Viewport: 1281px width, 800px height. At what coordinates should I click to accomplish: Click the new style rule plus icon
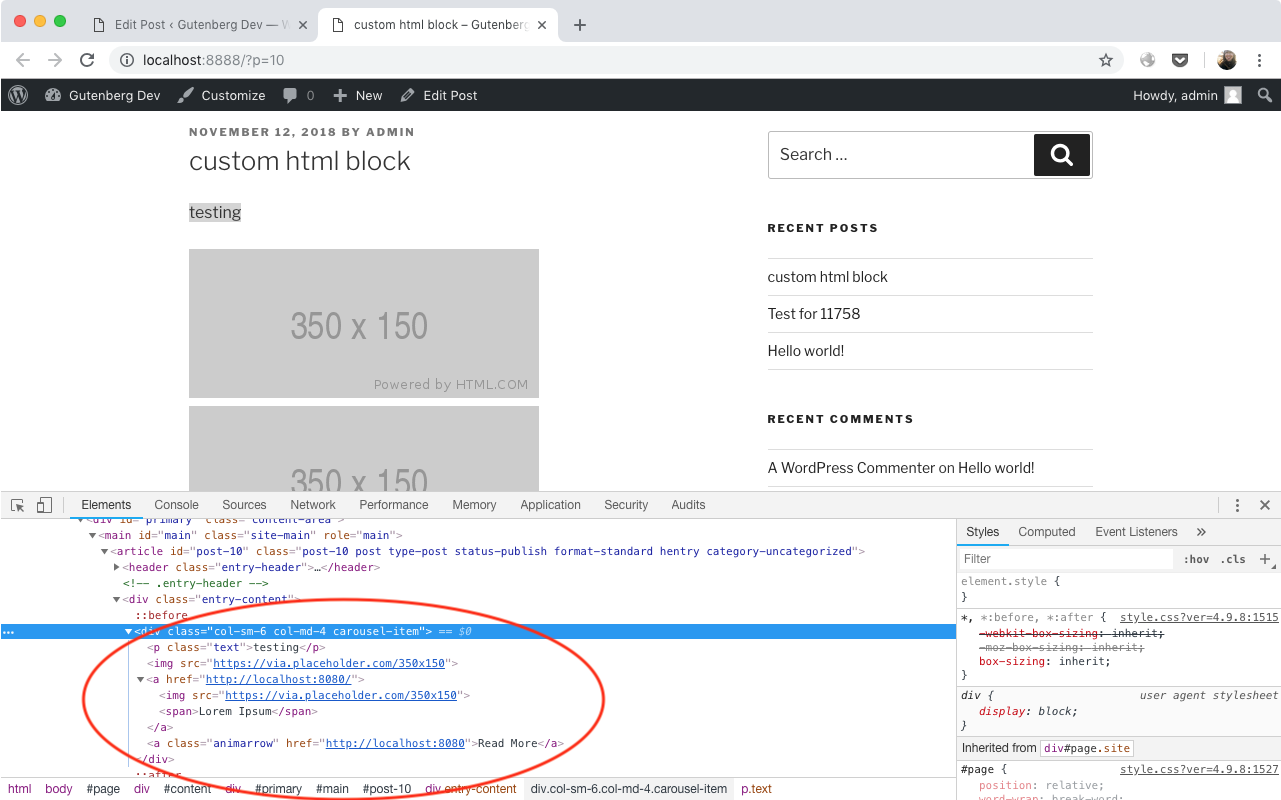coord(1265,559)
